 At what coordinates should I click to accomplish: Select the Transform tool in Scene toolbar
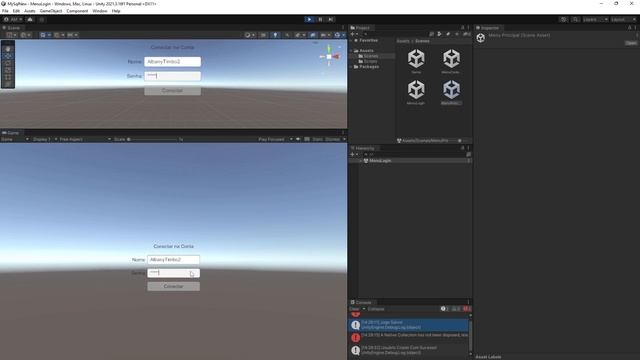pyautogui.click(x=8, y=83)
